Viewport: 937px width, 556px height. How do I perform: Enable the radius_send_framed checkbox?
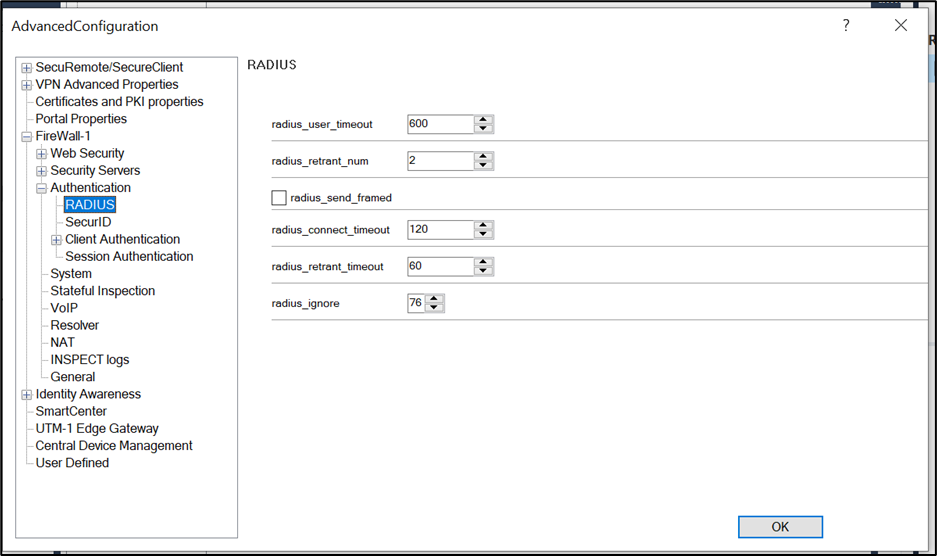pos(279,198)
